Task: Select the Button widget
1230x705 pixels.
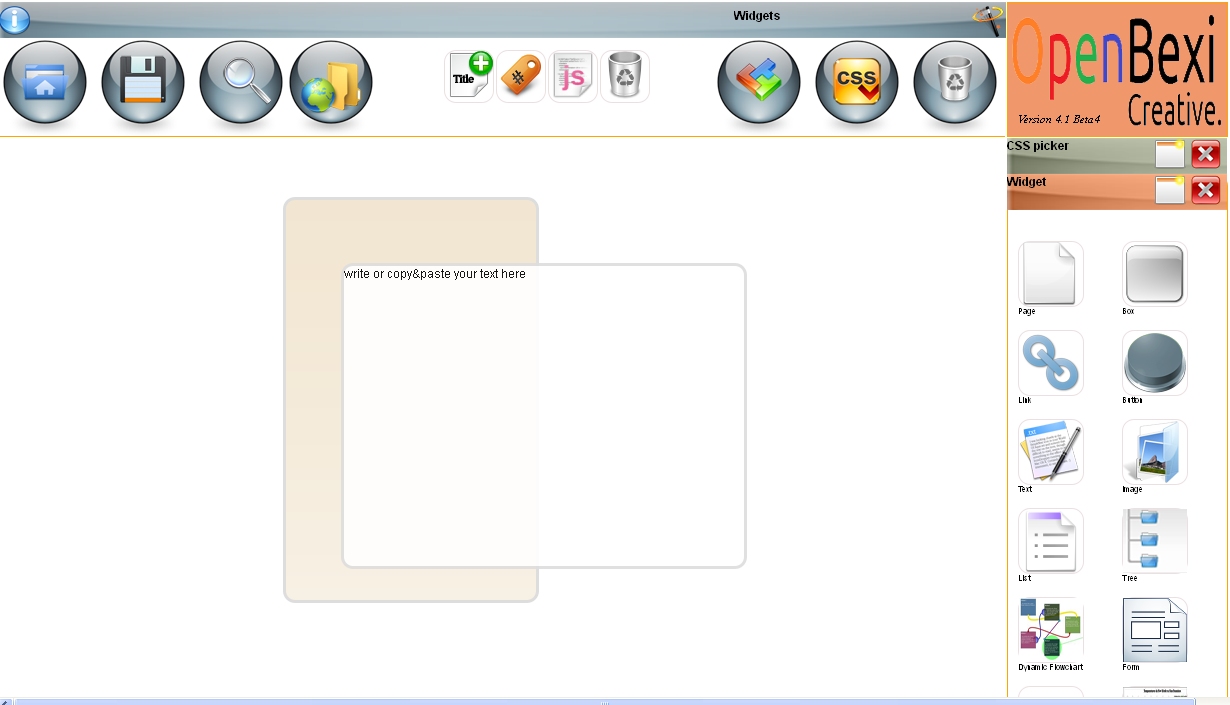Action: (x=1155, y=362)
